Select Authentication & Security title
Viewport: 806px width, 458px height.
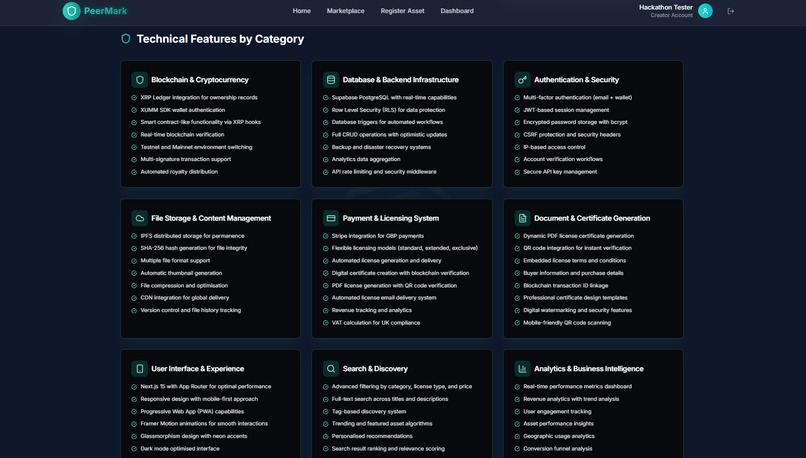click(576, 80)
